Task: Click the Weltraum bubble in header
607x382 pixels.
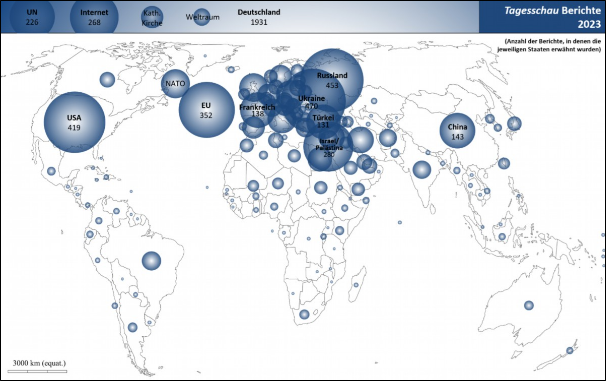Action: point(202,17)
